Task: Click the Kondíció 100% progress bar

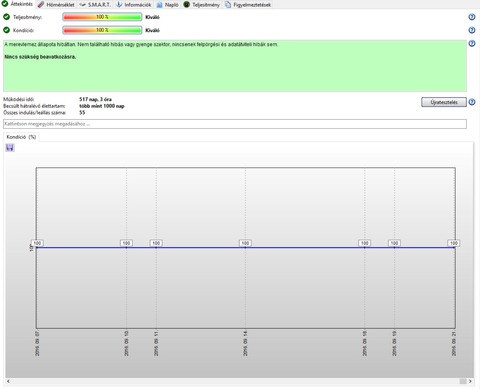Action: point(102,30)
